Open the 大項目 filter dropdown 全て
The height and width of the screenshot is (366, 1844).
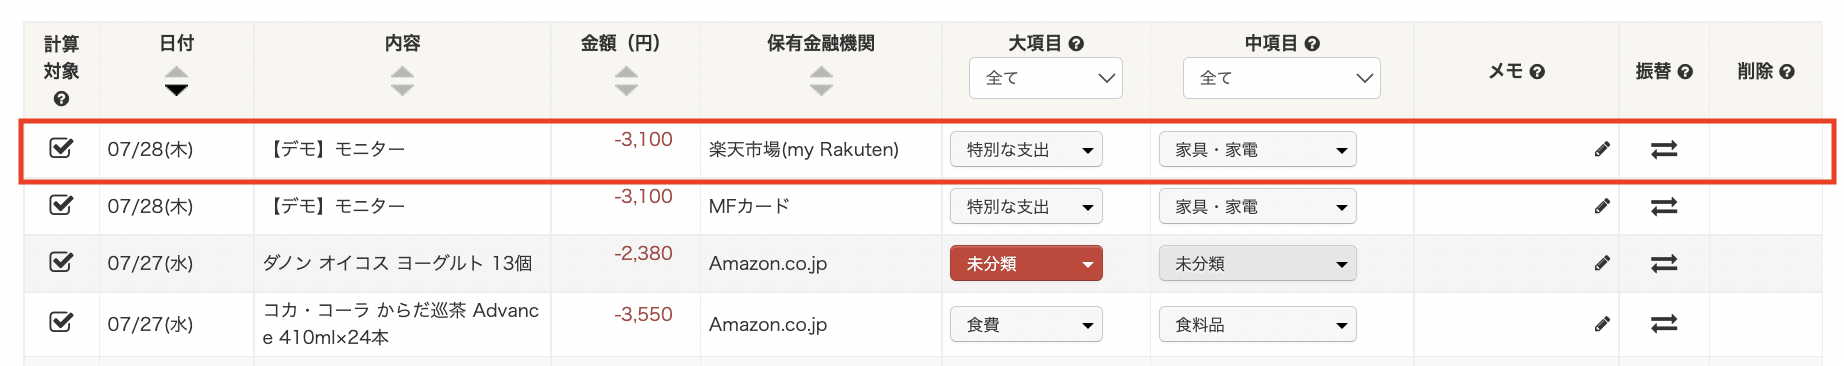click(1046, 78)
